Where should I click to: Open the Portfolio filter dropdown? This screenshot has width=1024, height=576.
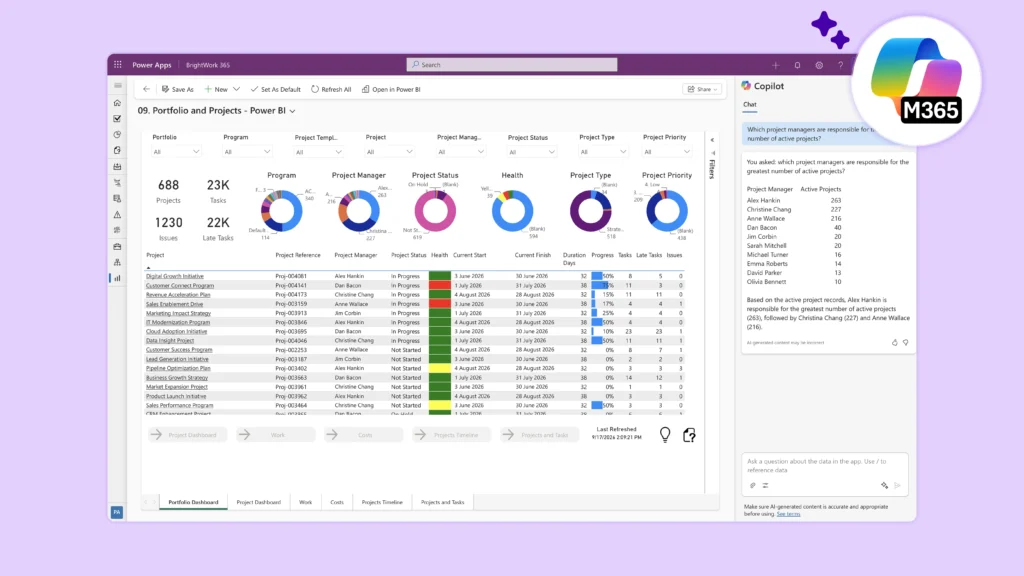[x=176, y=152]
